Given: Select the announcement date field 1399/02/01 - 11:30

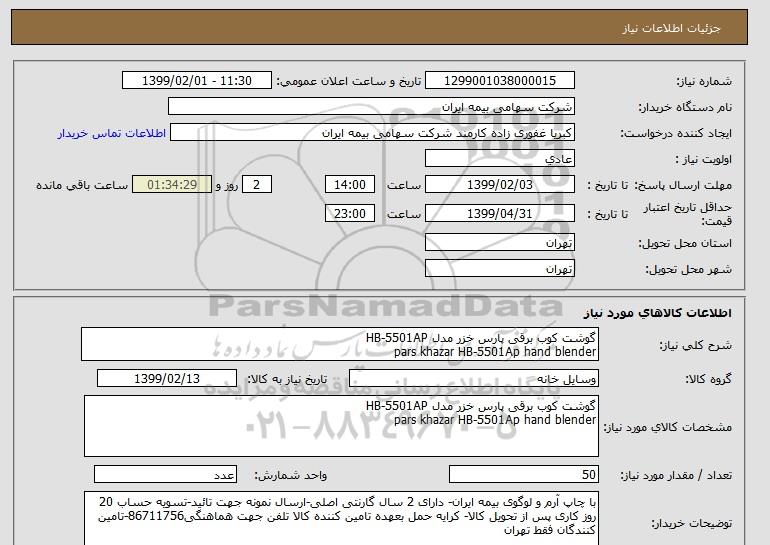Looking at the screenshot, I should [196, 81].
